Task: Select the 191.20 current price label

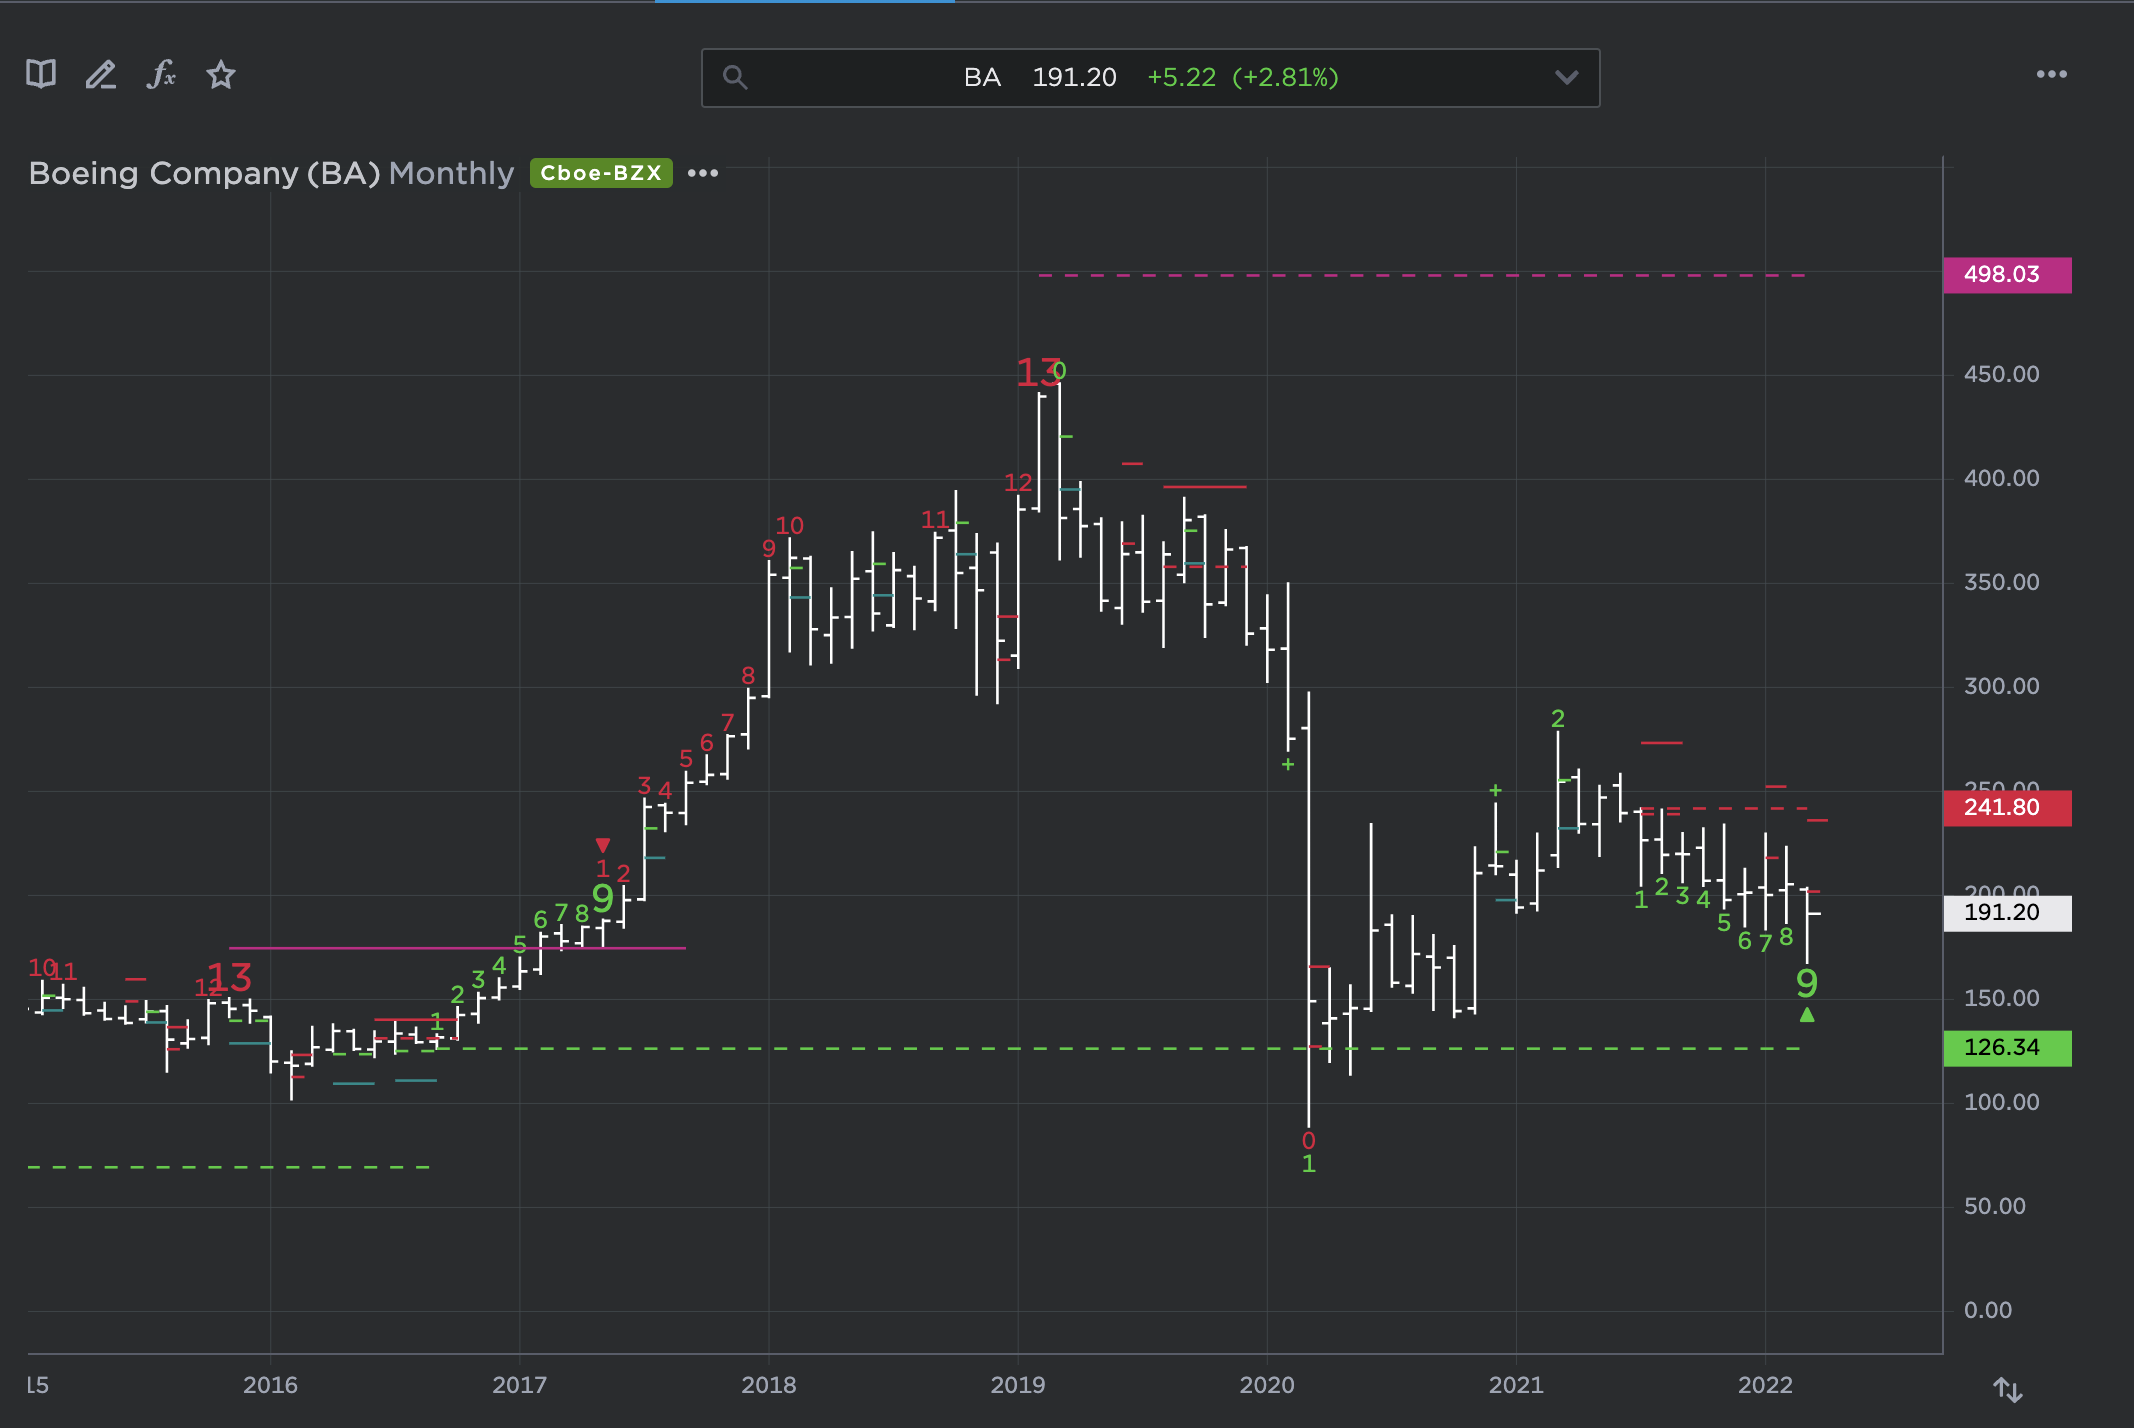Action: [2007, 913]
